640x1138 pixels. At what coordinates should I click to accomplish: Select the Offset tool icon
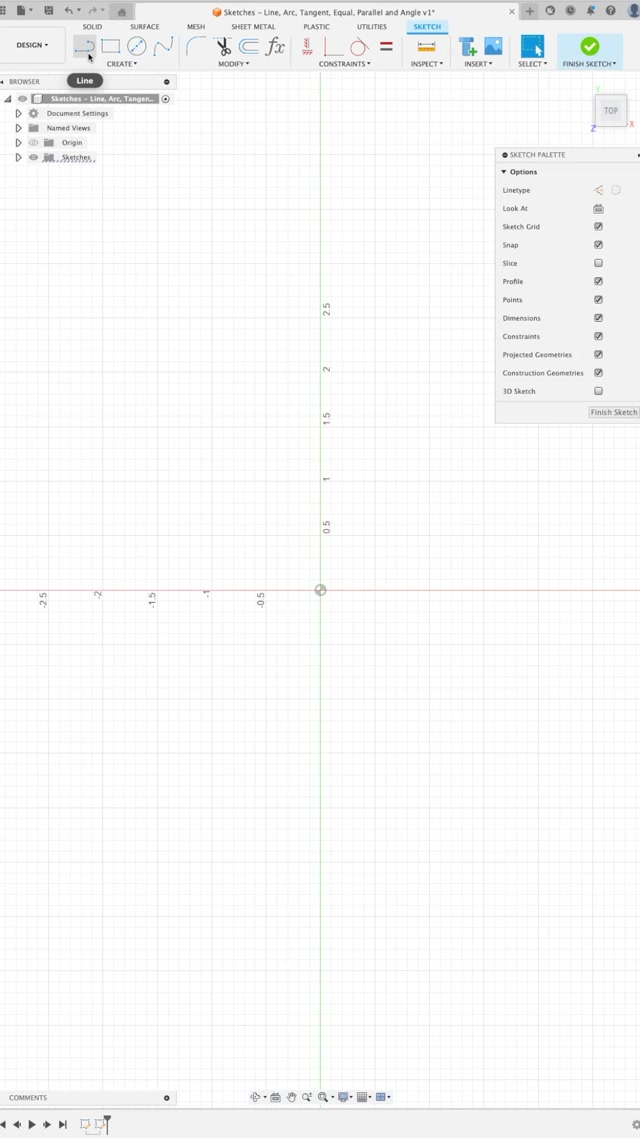coord(249,46)
